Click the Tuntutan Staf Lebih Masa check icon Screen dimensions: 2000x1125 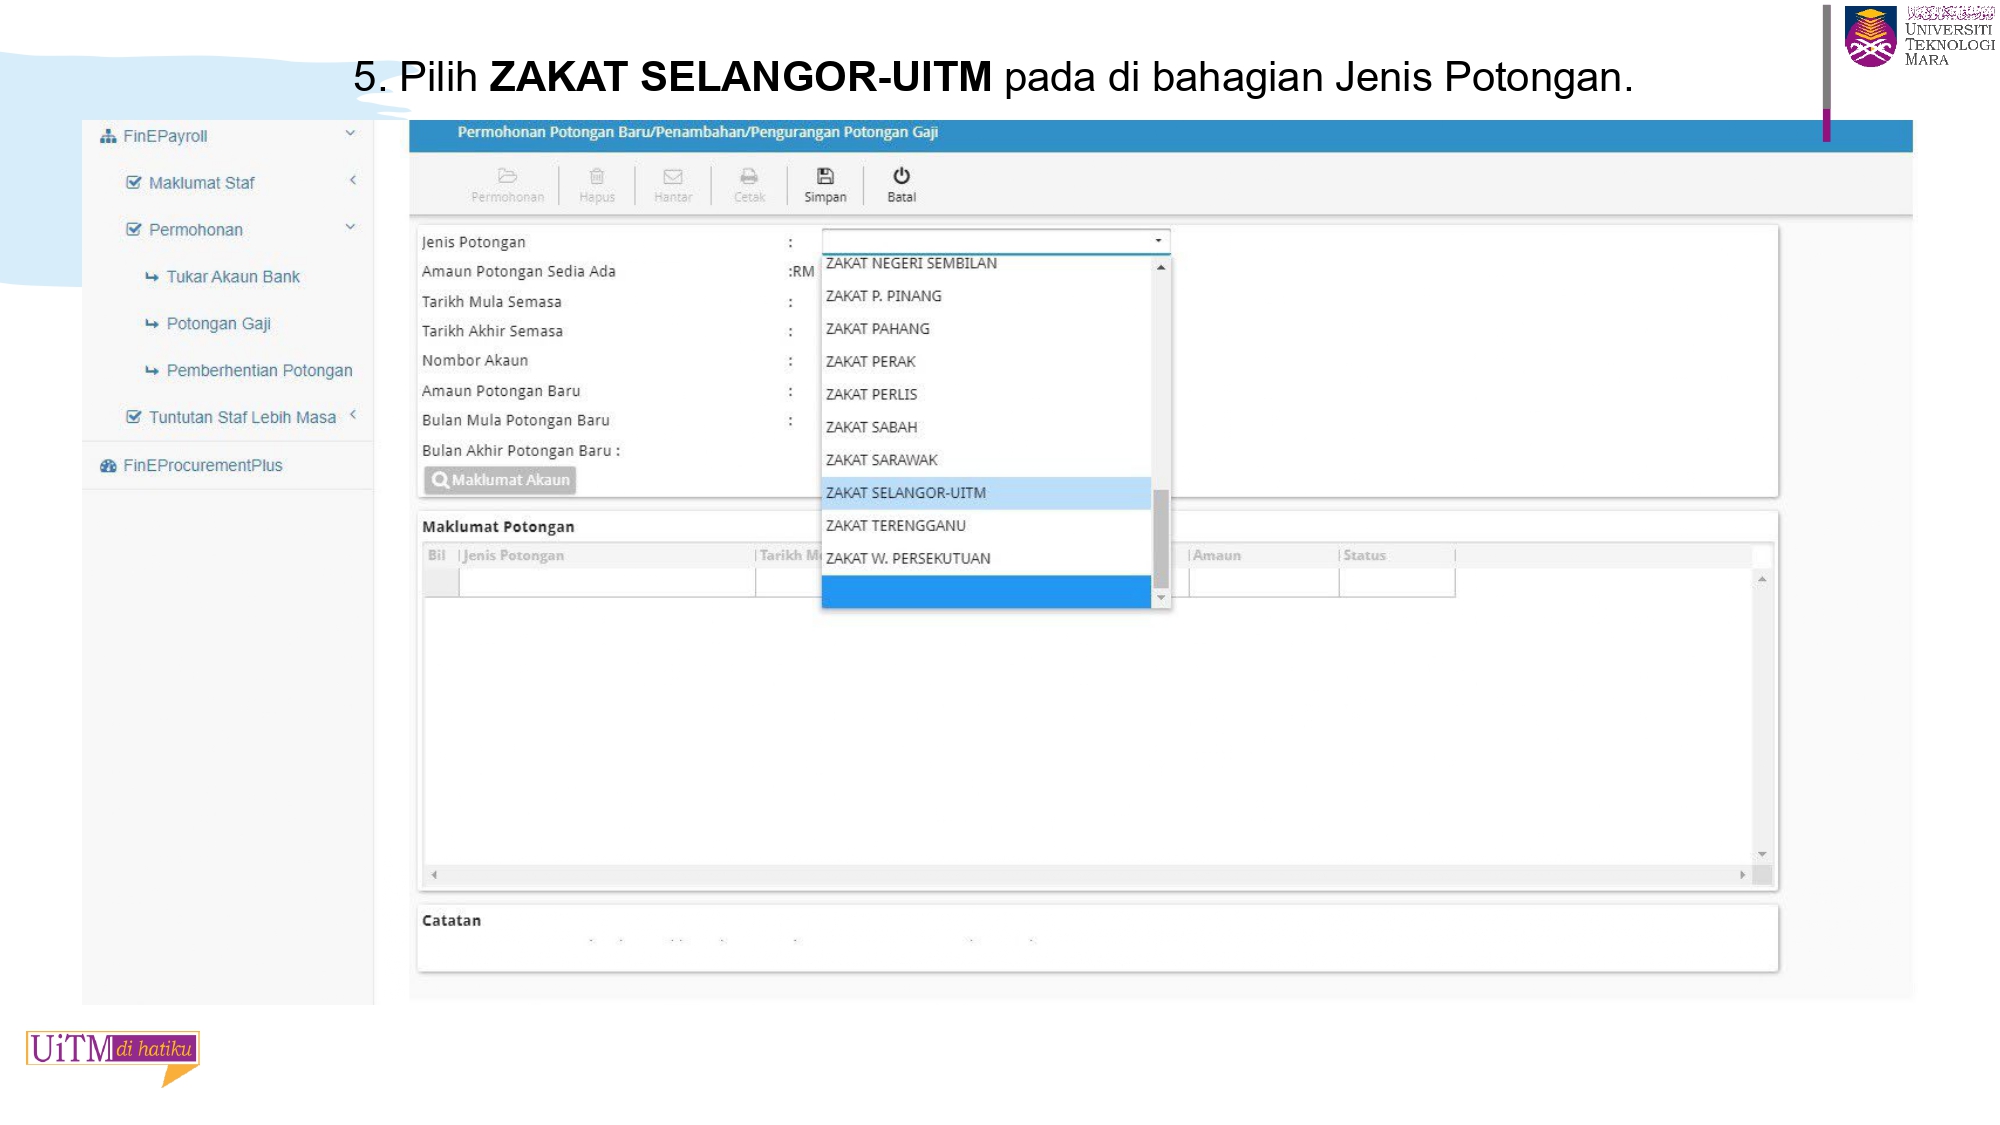click(134, 417)
